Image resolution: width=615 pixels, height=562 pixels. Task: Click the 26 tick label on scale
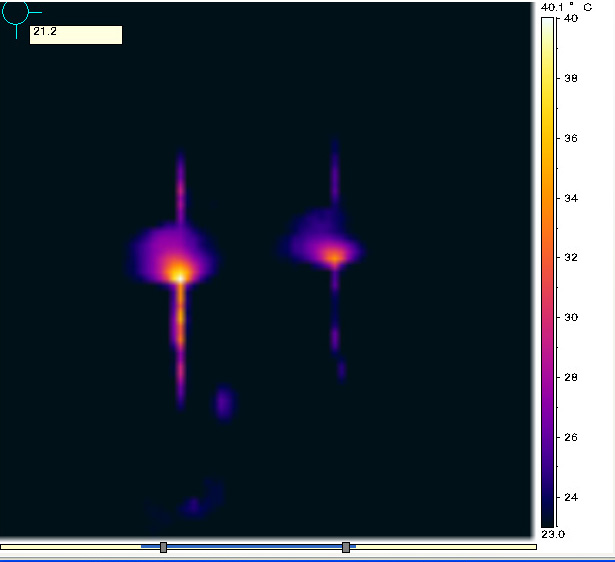tap(571, 437)
